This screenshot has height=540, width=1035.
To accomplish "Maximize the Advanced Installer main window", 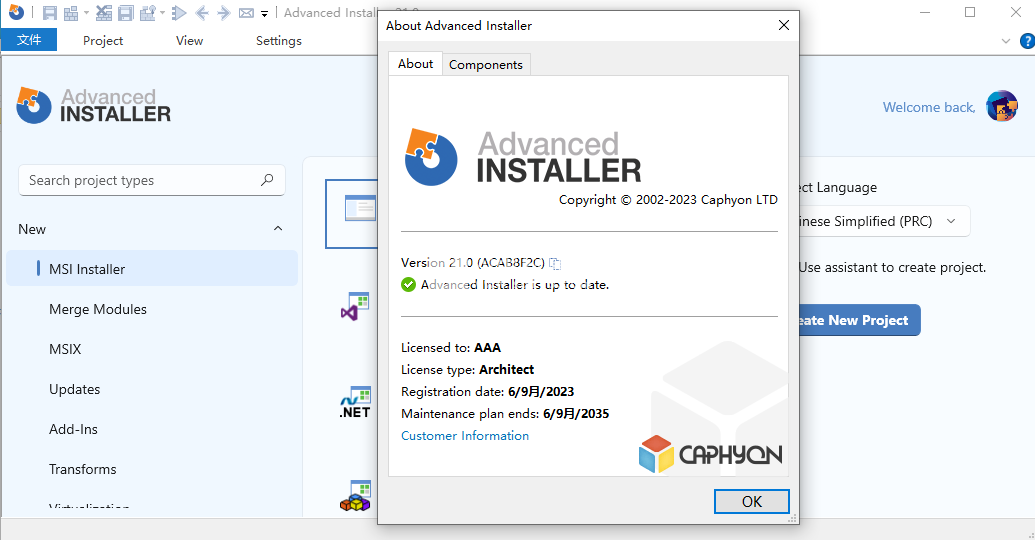I will (970, 13).
